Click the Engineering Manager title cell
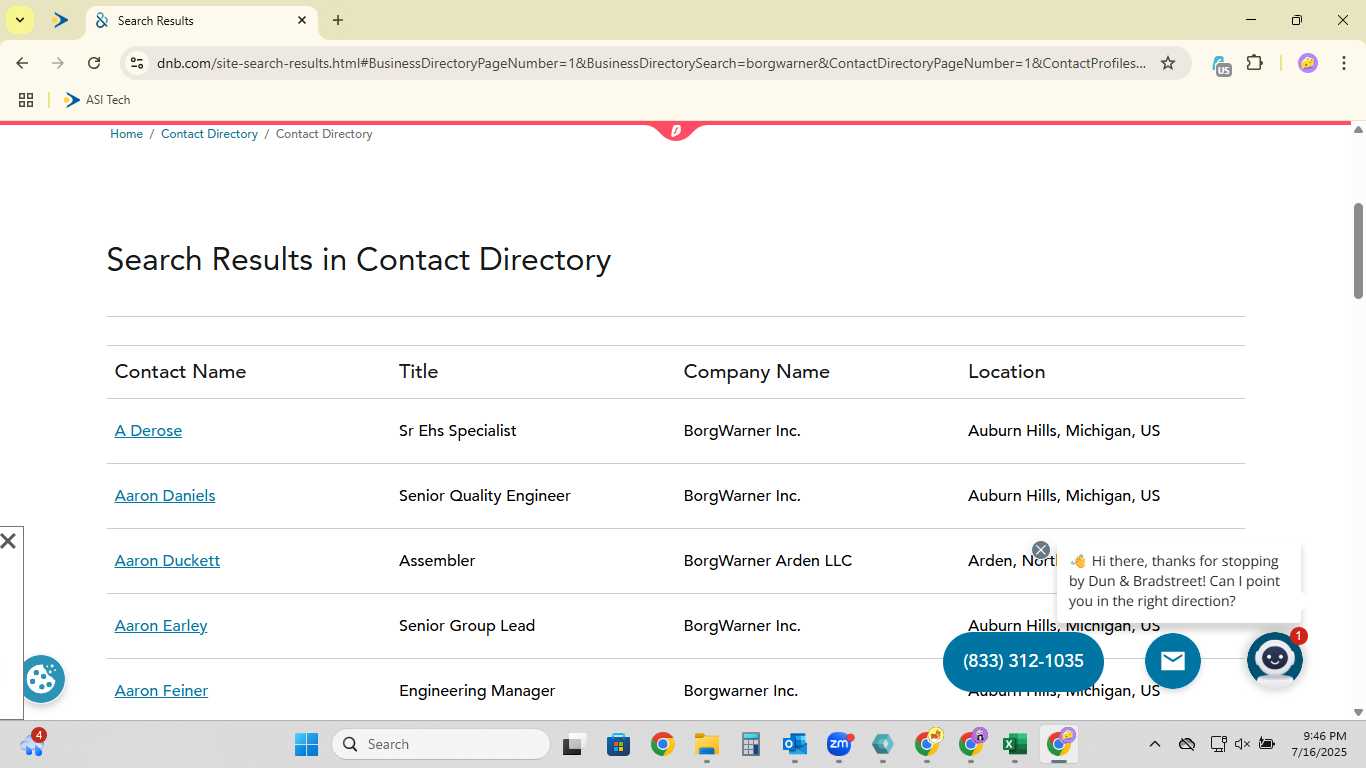This screenshot has width=1366, height=768. click(x=477, y=691)
